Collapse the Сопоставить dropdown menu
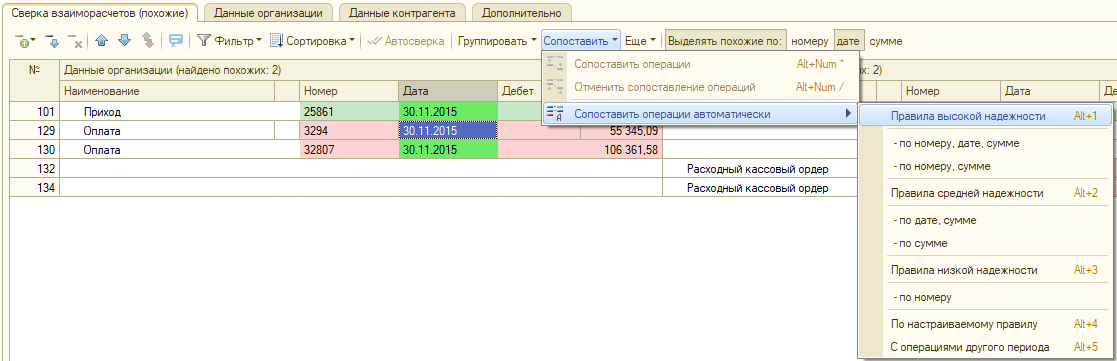Screen dimensions: 1117x361 (581, 41)
